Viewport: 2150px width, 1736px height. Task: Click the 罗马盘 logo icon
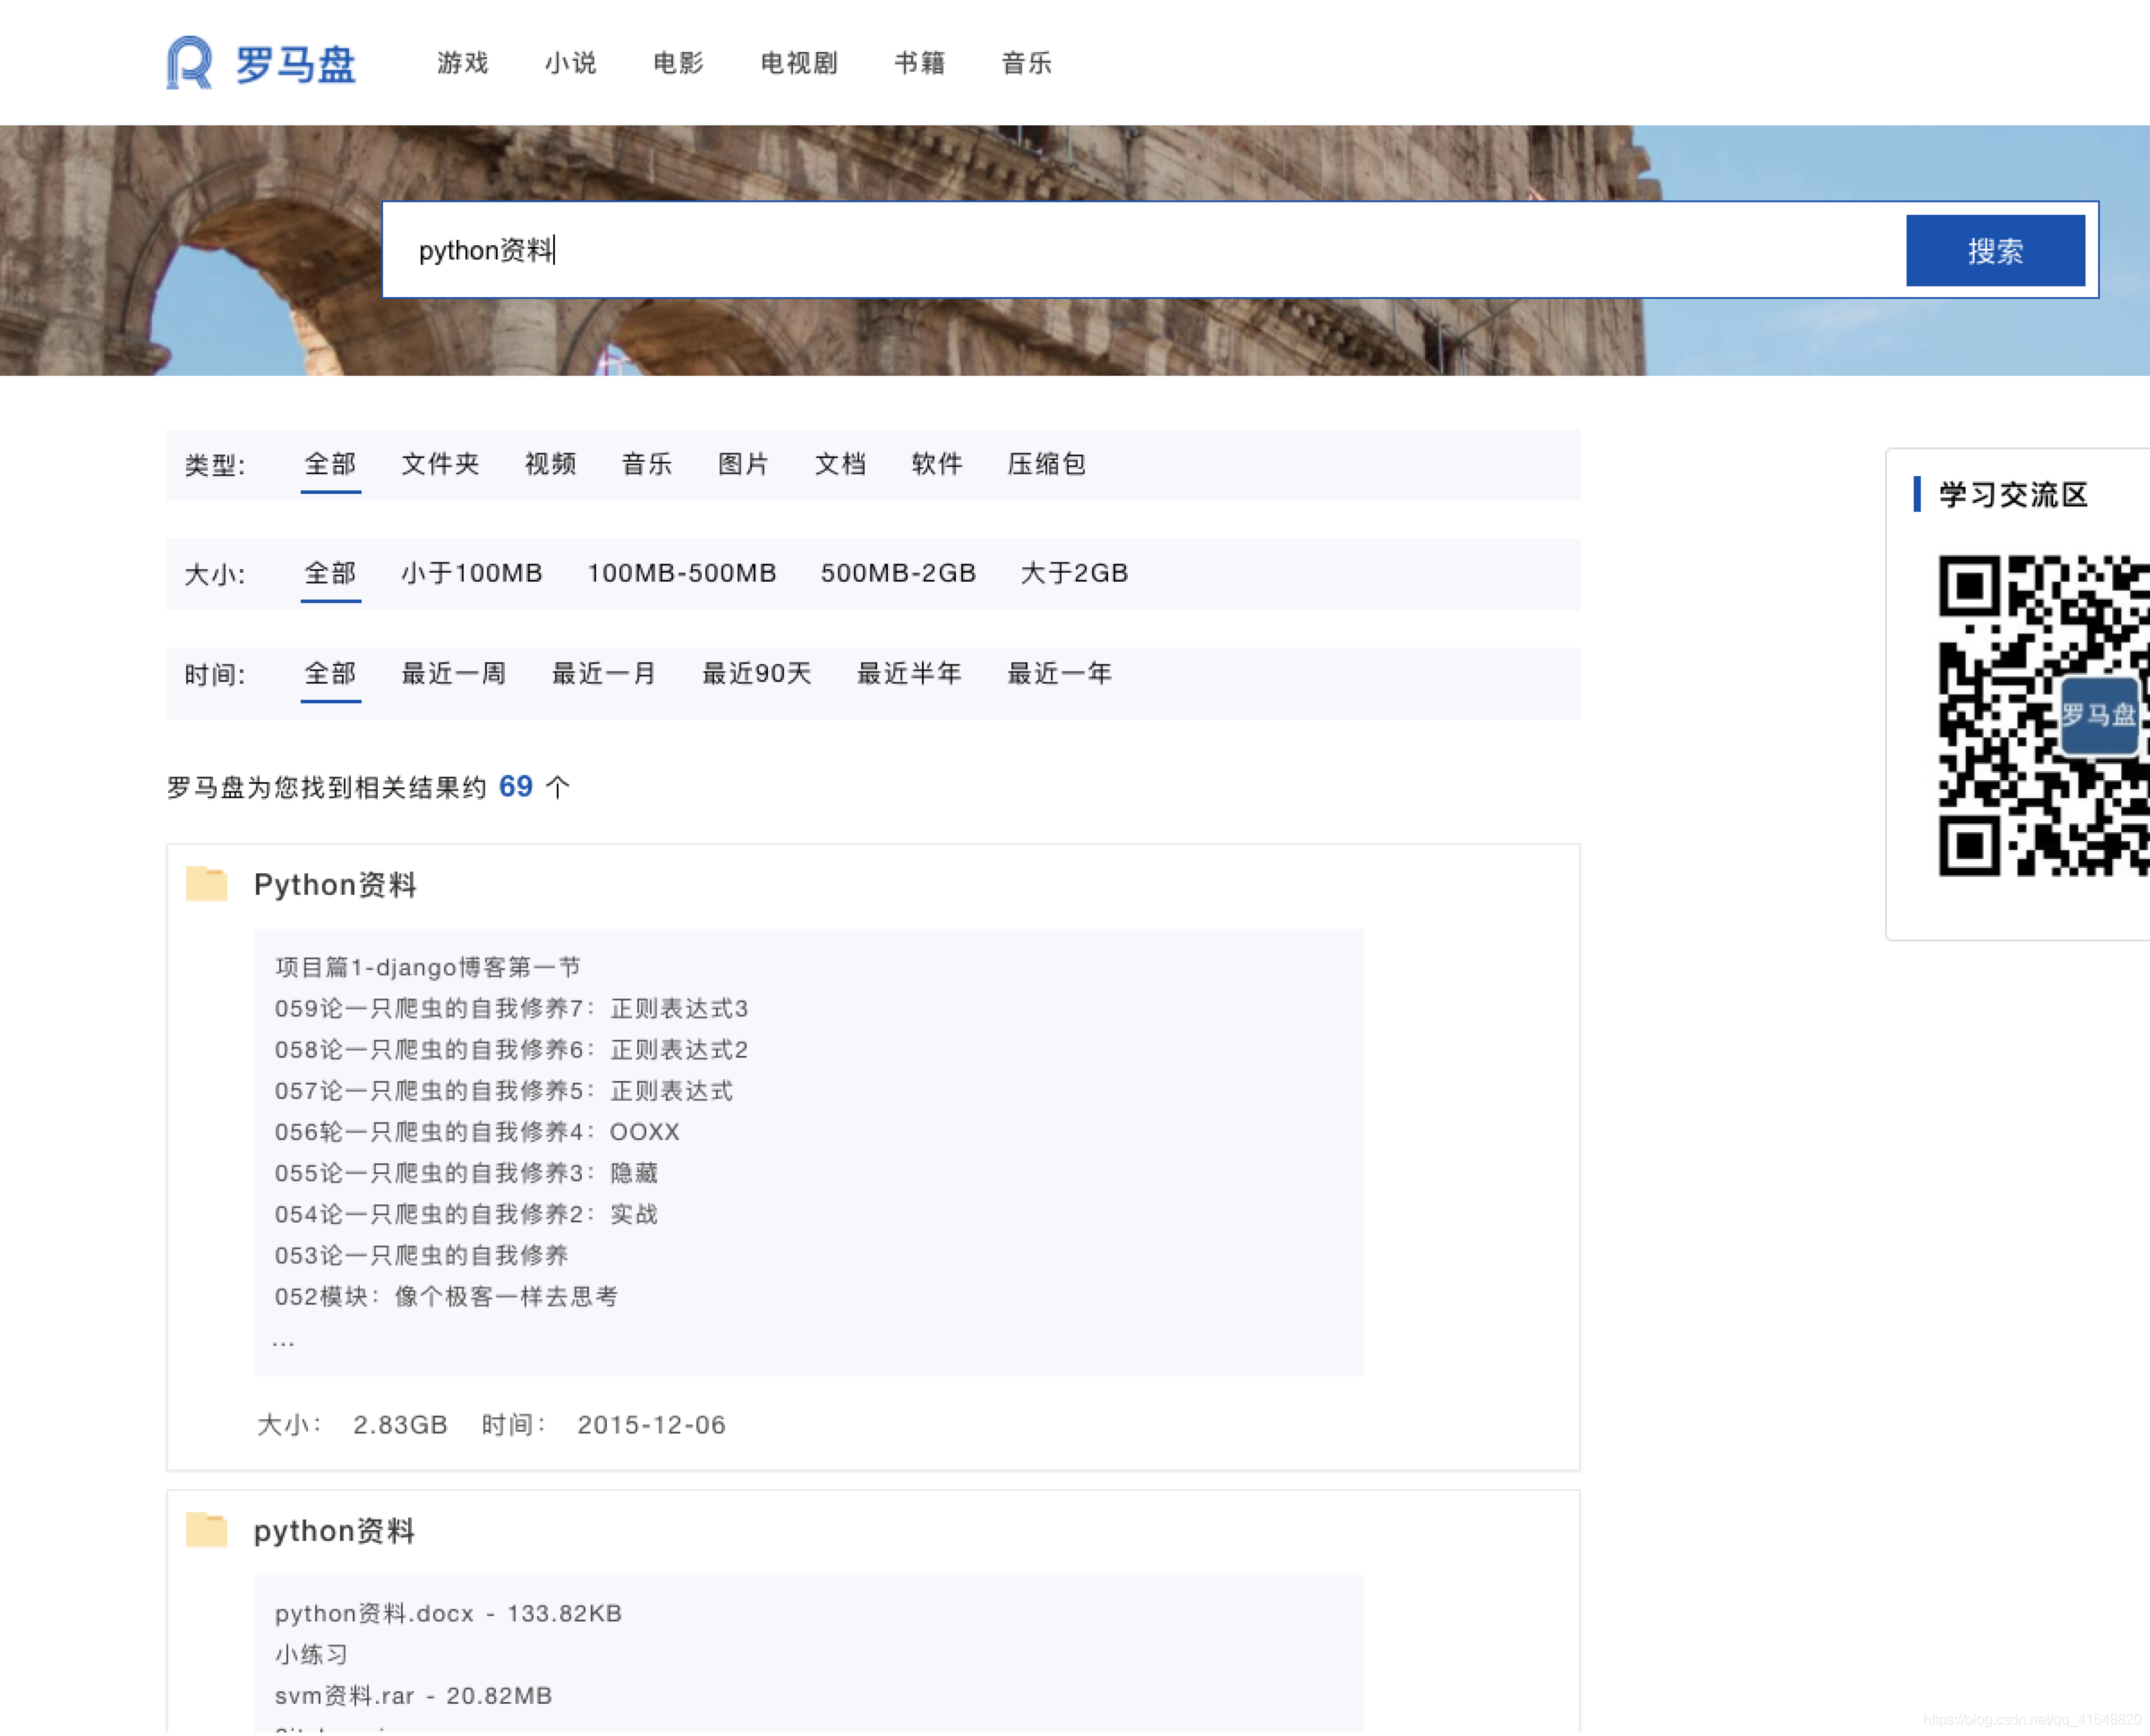[x=190, y=63]
